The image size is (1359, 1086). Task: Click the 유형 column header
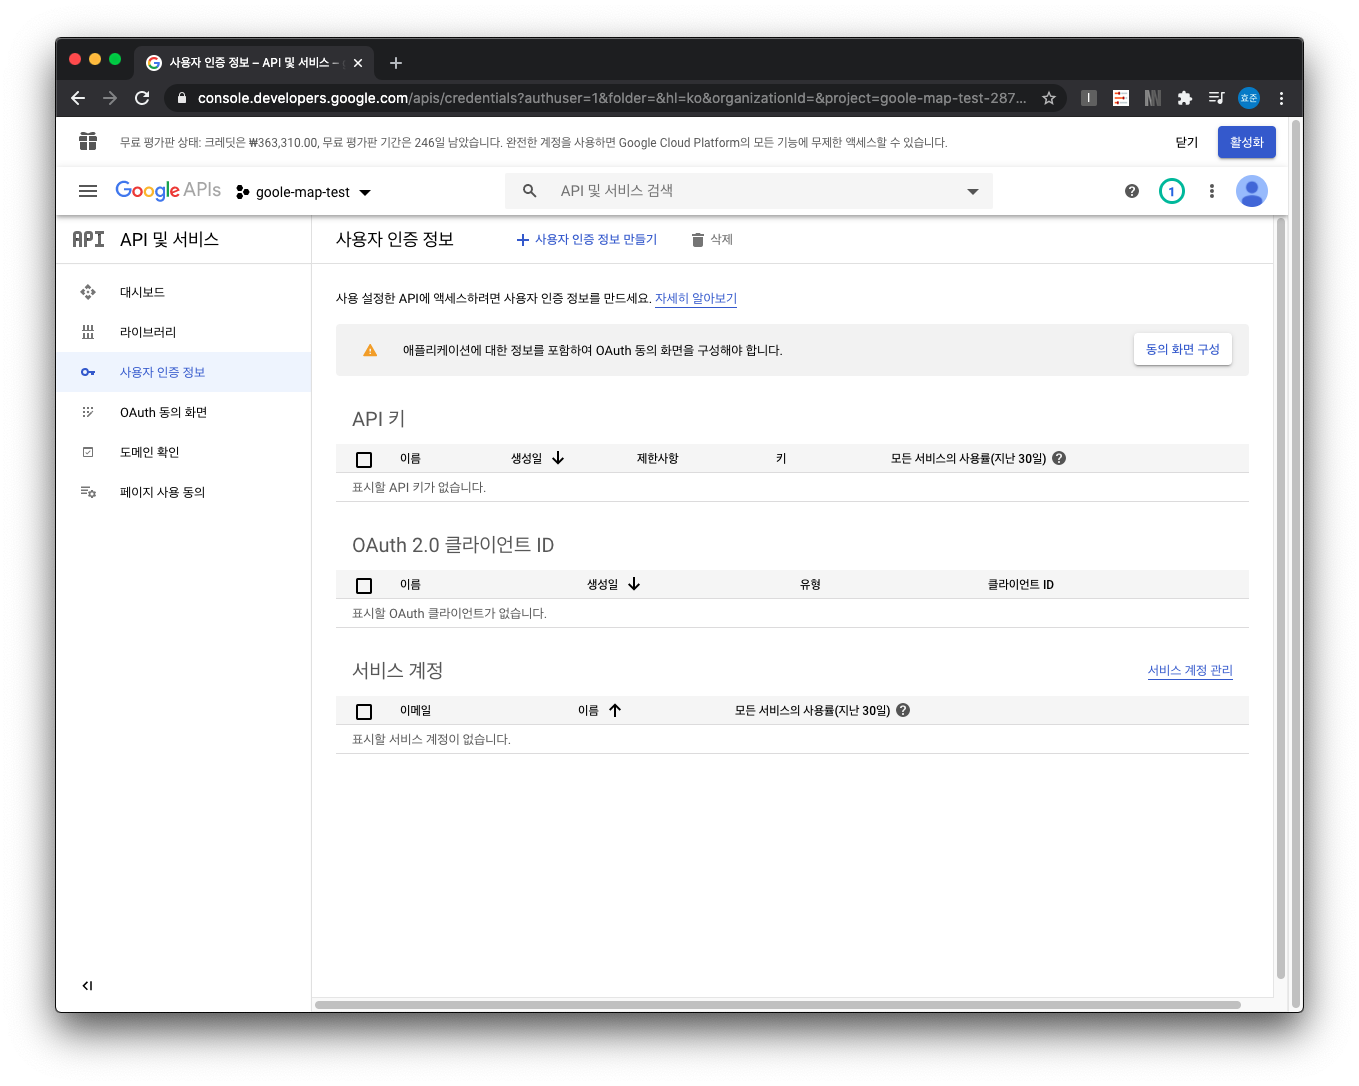pos(810,585)
